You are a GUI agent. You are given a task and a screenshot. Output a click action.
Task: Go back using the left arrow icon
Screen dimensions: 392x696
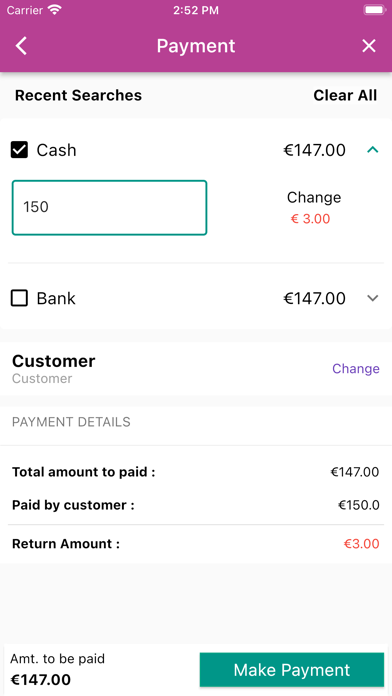(21, 46)
